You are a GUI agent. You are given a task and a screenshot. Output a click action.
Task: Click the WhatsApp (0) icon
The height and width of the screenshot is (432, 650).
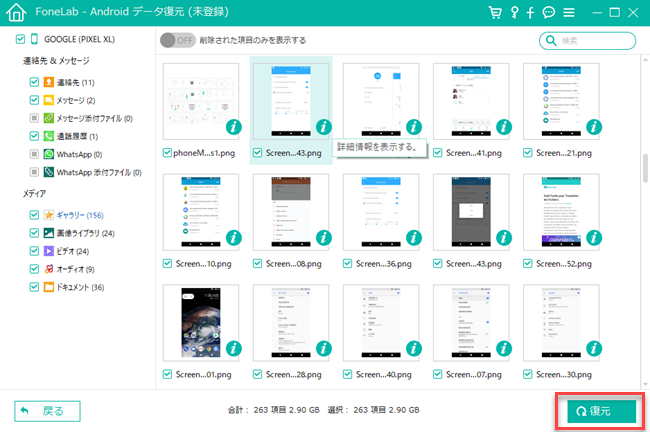(49, 154)
